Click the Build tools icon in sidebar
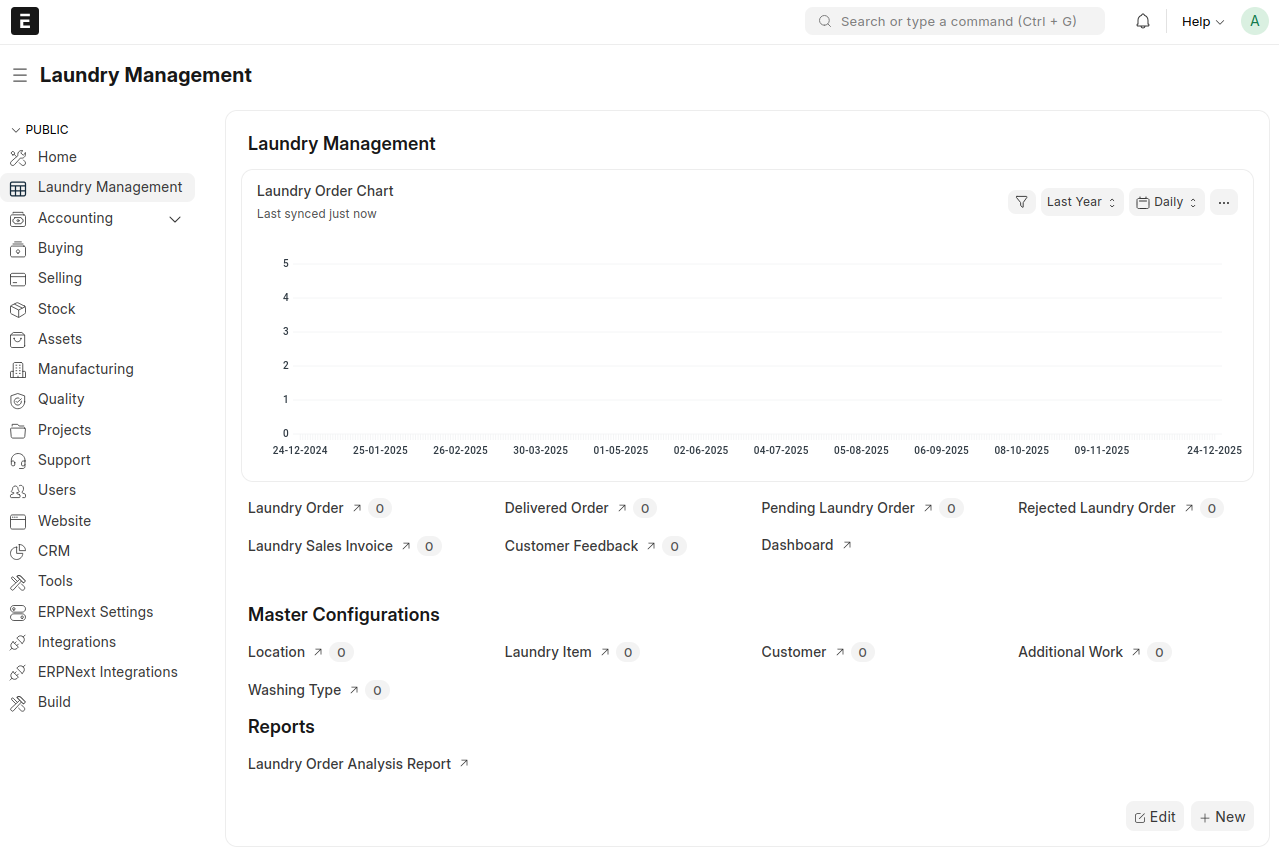1279x850 pixels. point(20,702)
